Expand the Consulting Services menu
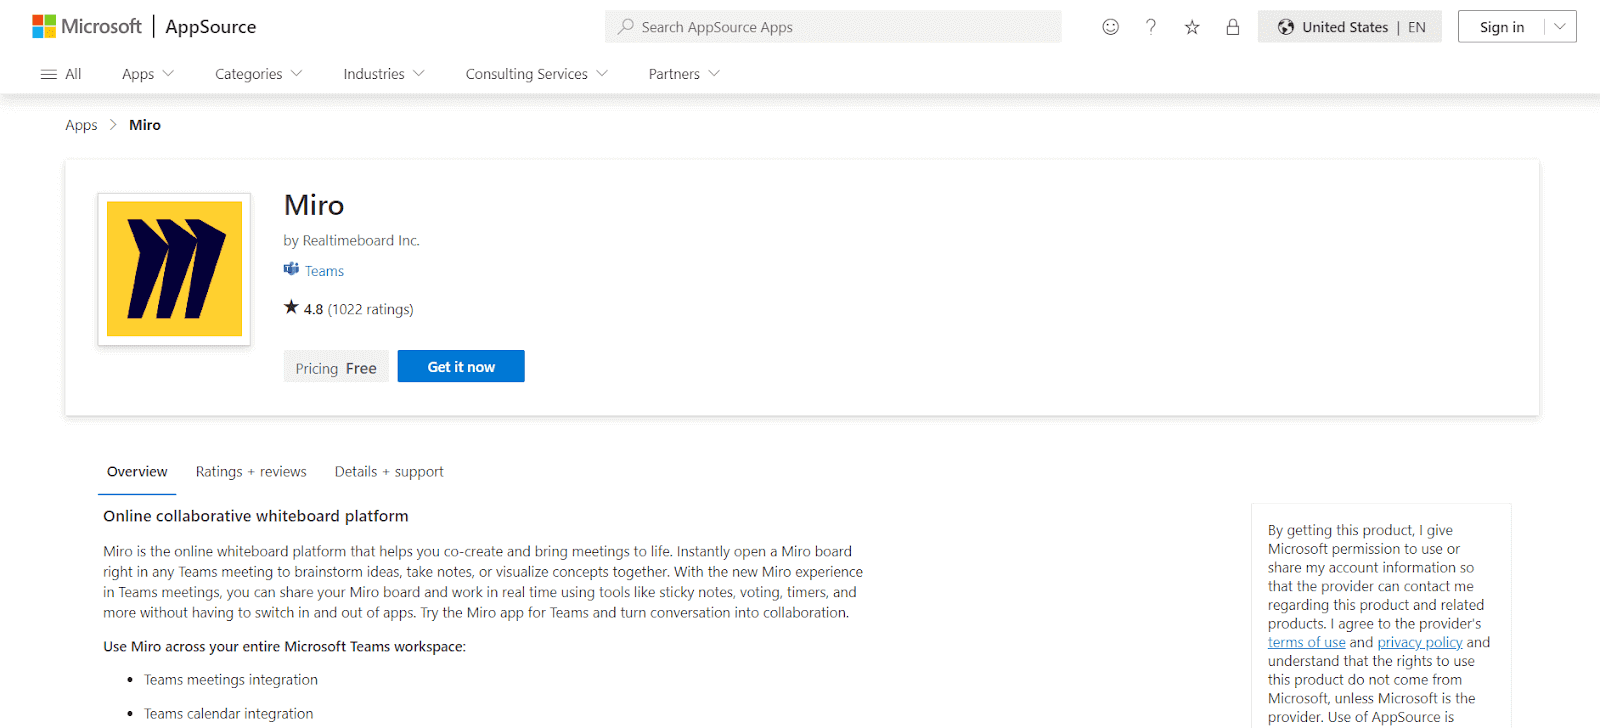Viewport: 1600px width, 728px height. pyautogui.click(x=536, y=74)
